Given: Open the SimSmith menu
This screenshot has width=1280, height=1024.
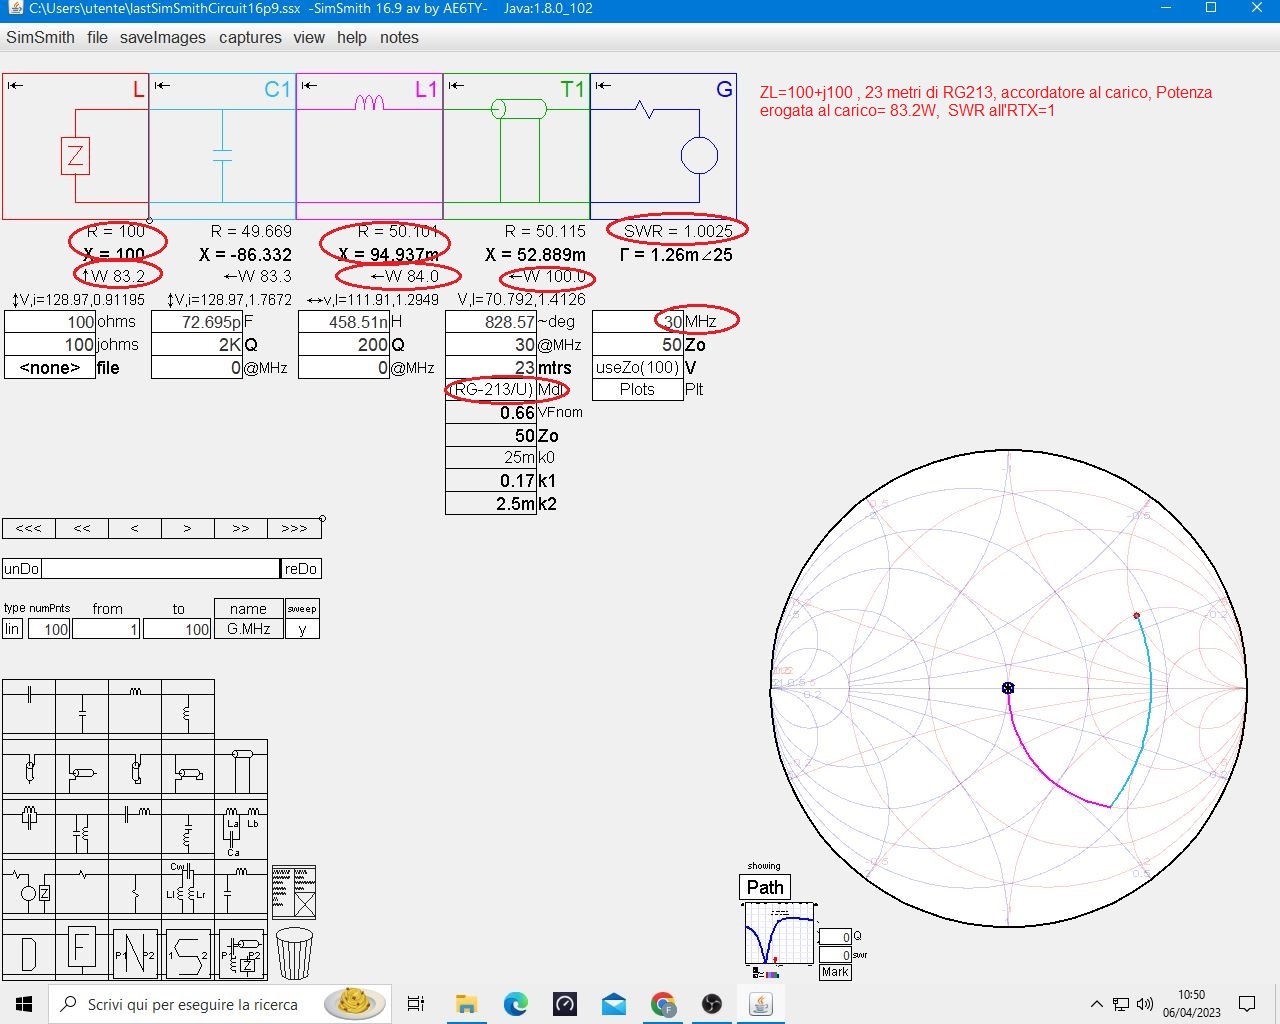Looking at the screenshot, I should point(40,37).
